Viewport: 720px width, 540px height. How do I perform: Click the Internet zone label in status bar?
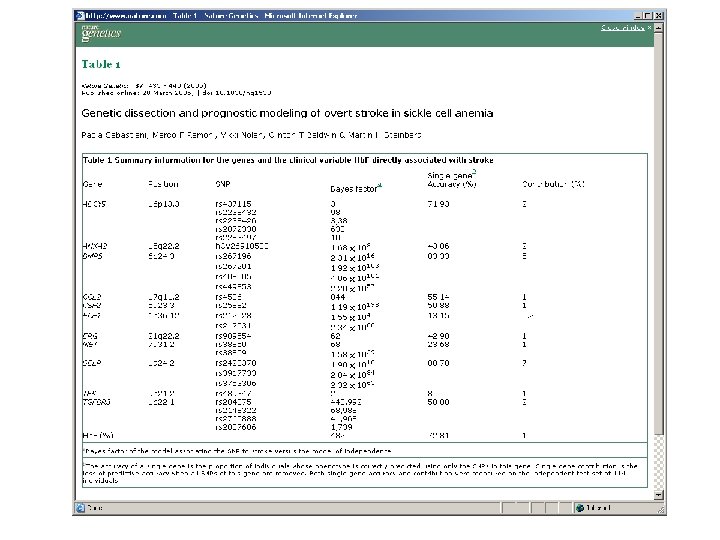[x=598, y=508]
